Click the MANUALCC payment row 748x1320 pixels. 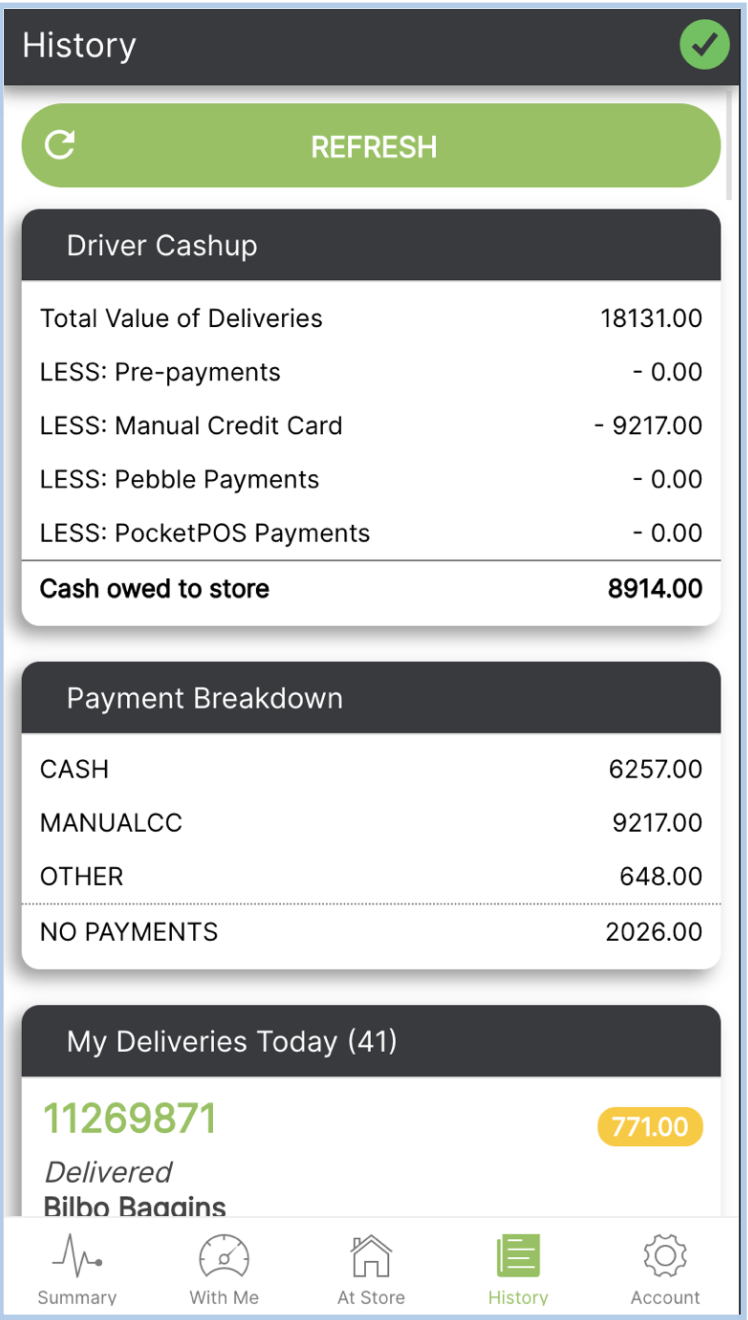371,823
